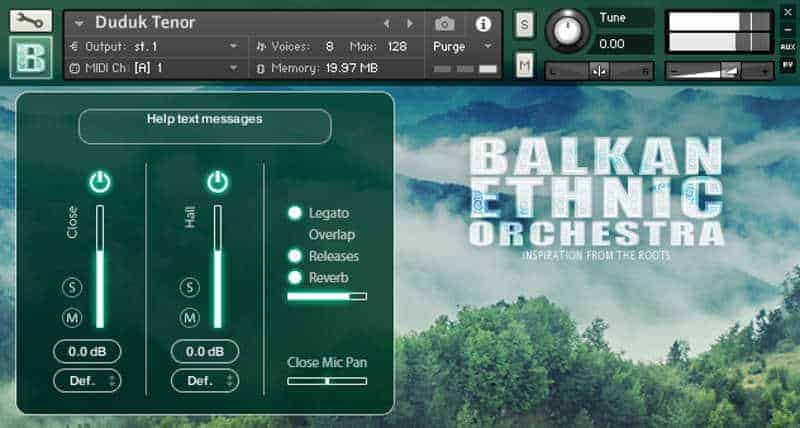Take a snapshot with the camera icon

pyautogui.click(x=445, y=24)
